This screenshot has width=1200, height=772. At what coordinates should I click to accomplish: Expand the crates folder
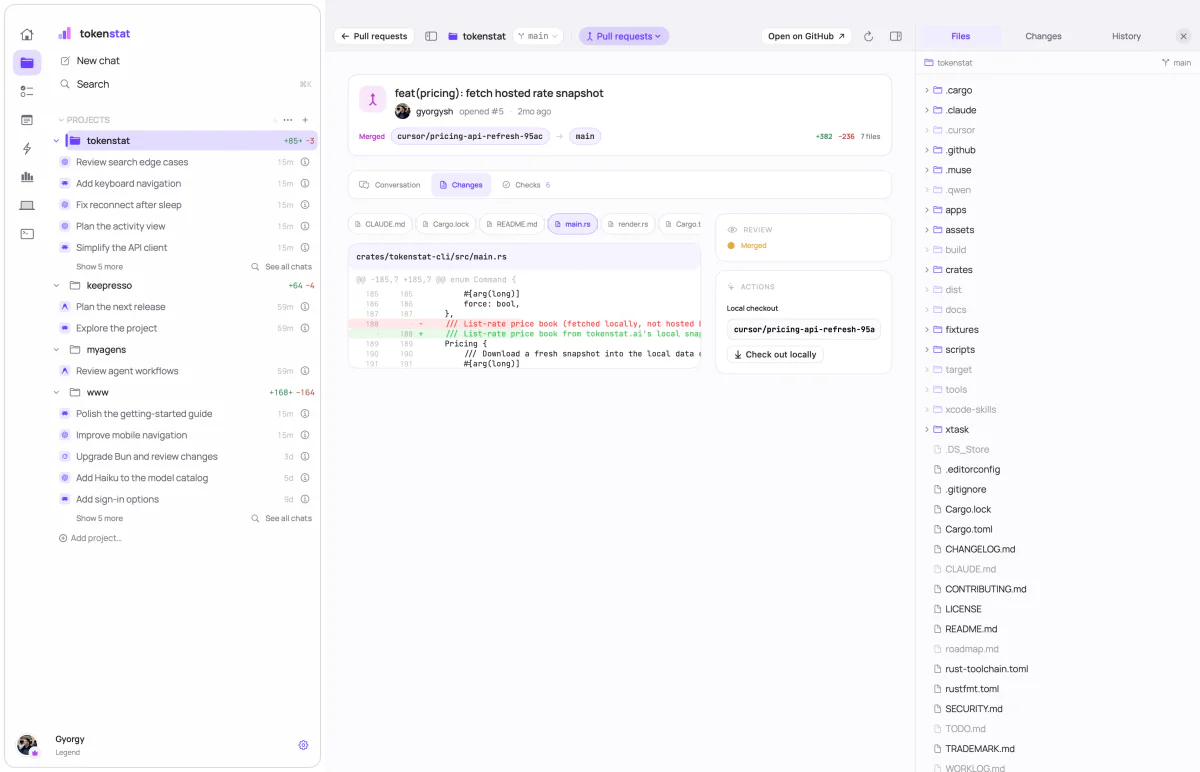(x=927, y=270)
